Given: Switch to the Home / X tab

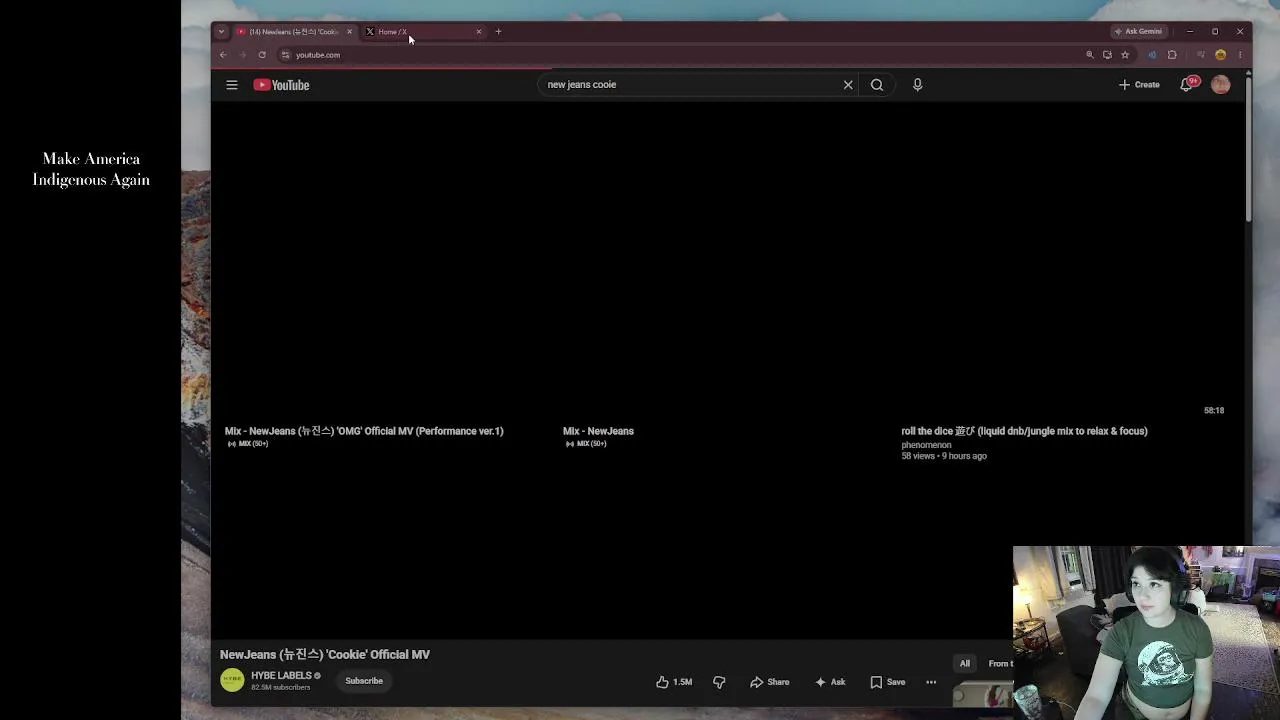Looking at the screenshot, I should click(423, 32).
